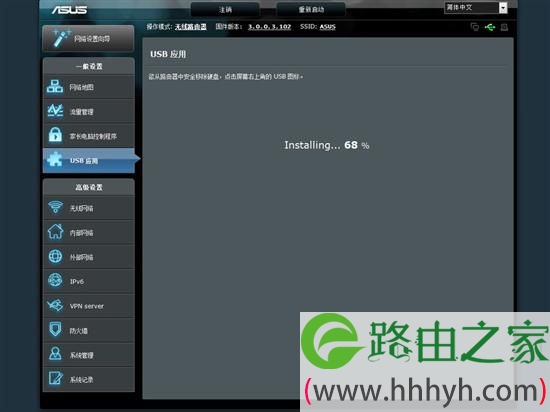Open the LAN house icon
This screenshot has width=550, height=412.
(x=55, y=232)
